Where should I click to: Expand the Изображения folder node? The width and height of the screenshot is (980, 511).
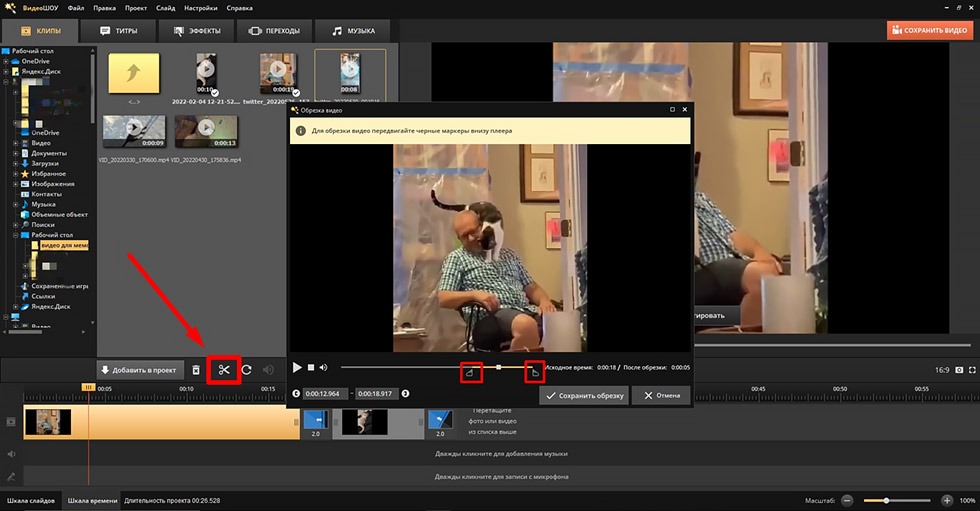point(16,184)
